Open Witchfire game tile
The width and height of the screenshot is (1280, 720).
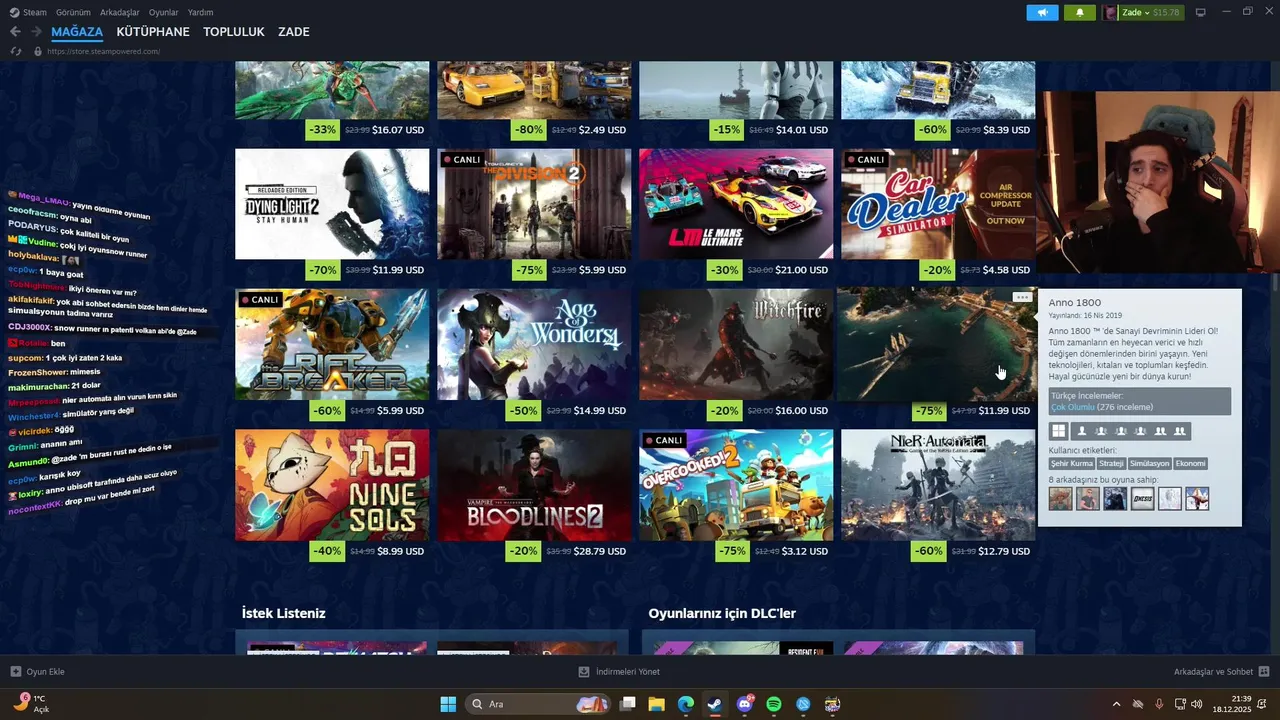[x=736, y=345]
